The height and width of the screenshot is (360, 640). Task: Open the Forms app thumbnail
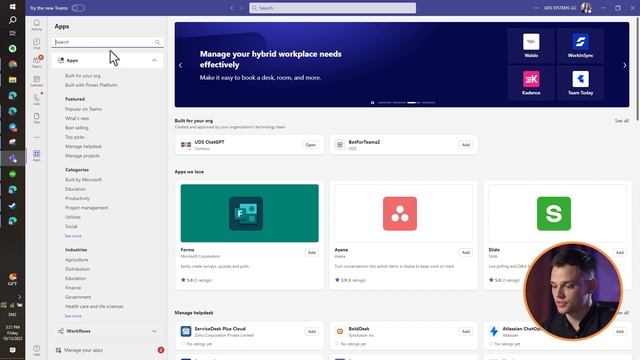pos(250,213)
